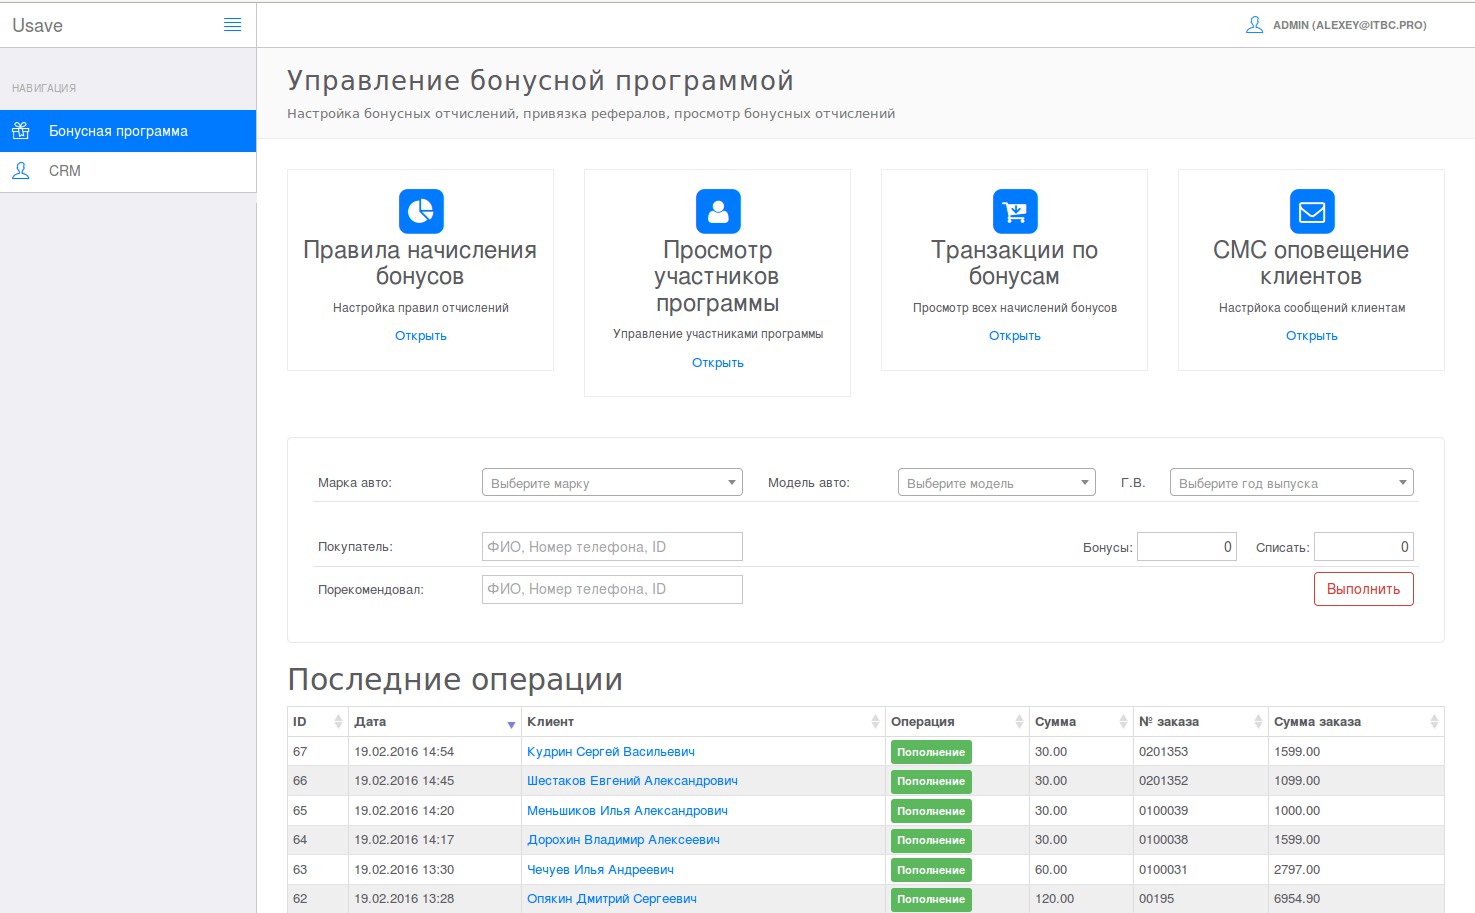Click Пополнение badge in row 63
The height and width of the screenshot is (913, 1475).
click(931, 870)
